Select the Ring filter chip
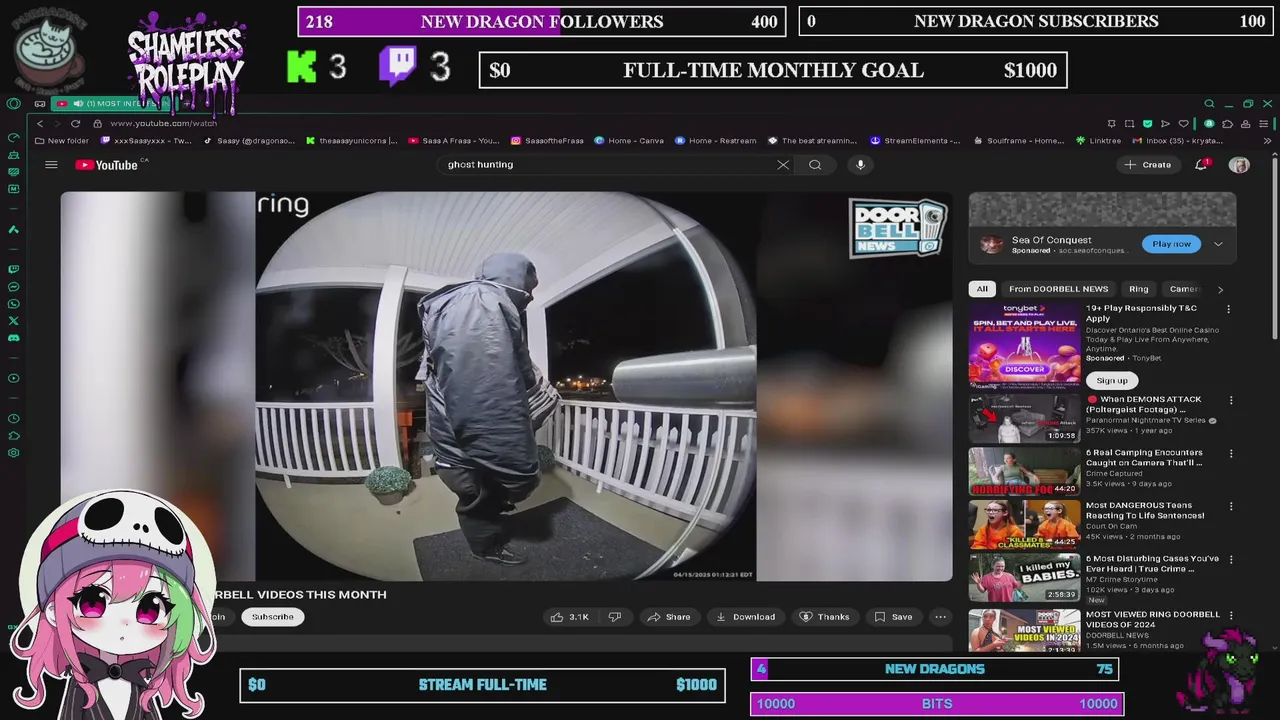The height and width of the screenshot is (720, 1280). click(1138, 289)
